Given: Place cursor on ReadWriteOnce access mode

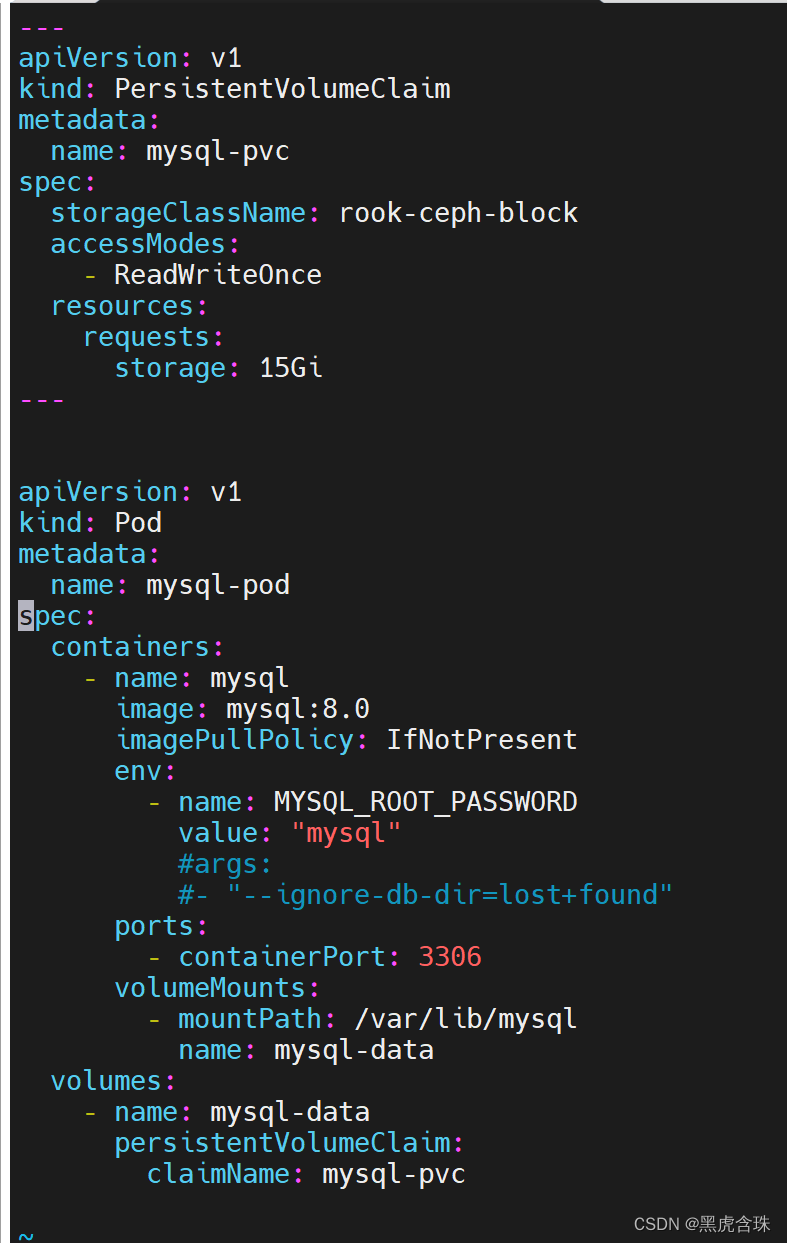Looking at the screenshot, I should (x=217, y=275).
